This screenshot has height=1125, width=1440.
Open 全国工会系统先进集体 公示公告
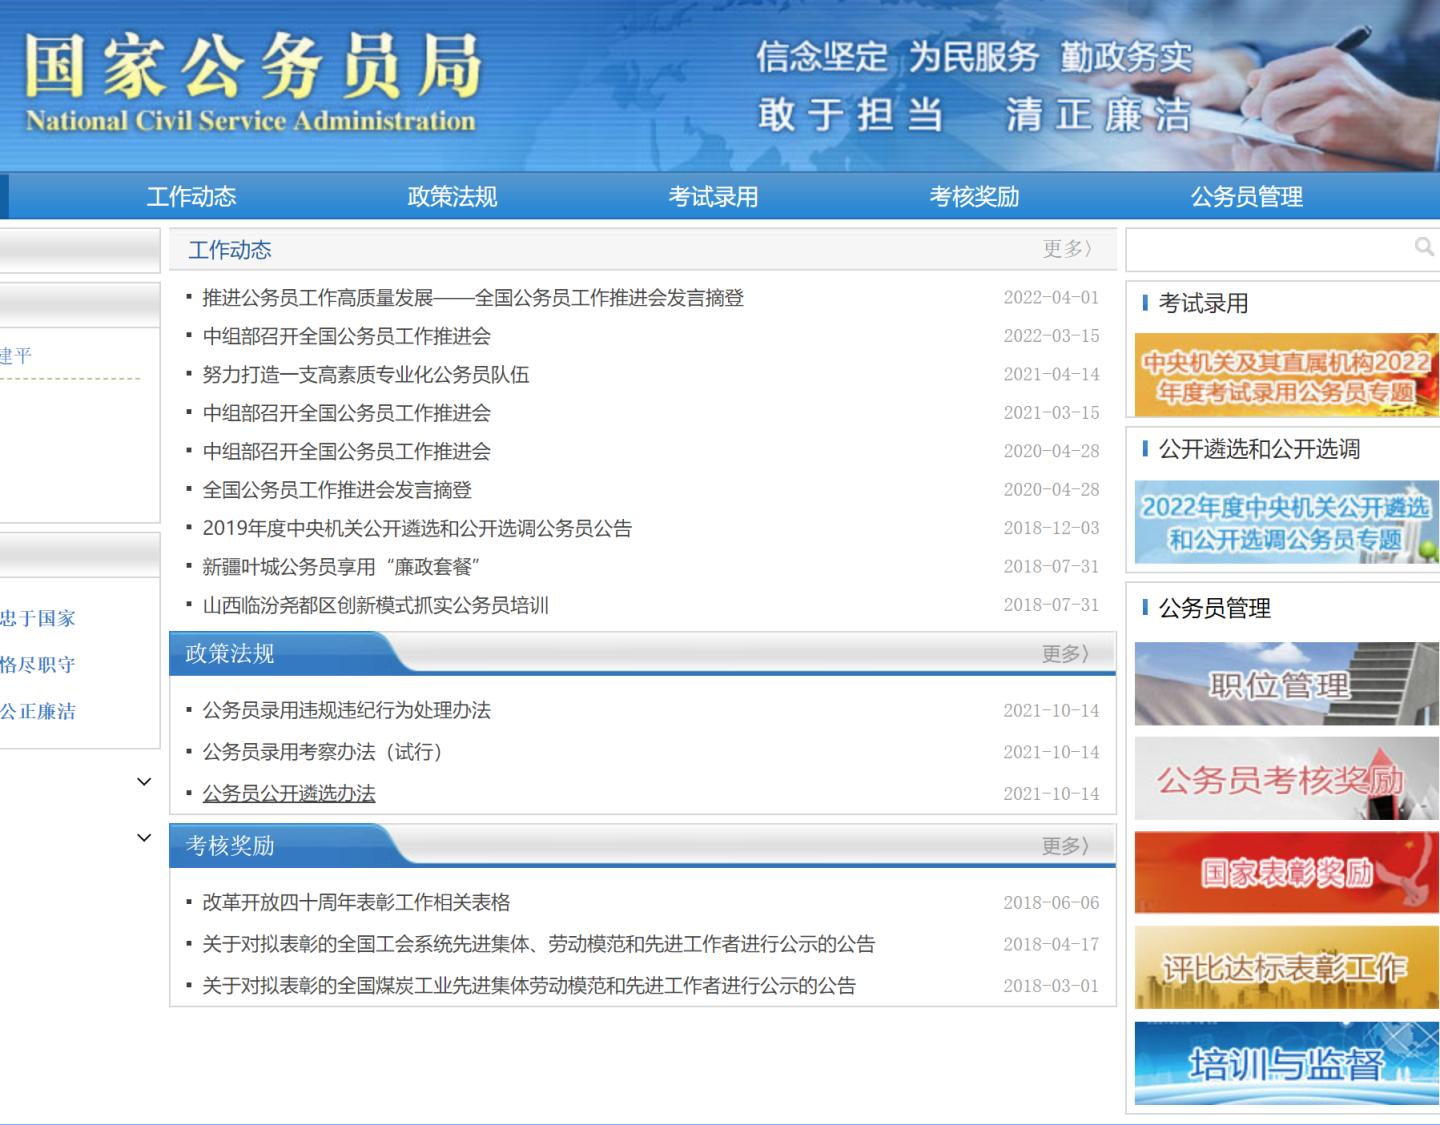tap(538, 944)
